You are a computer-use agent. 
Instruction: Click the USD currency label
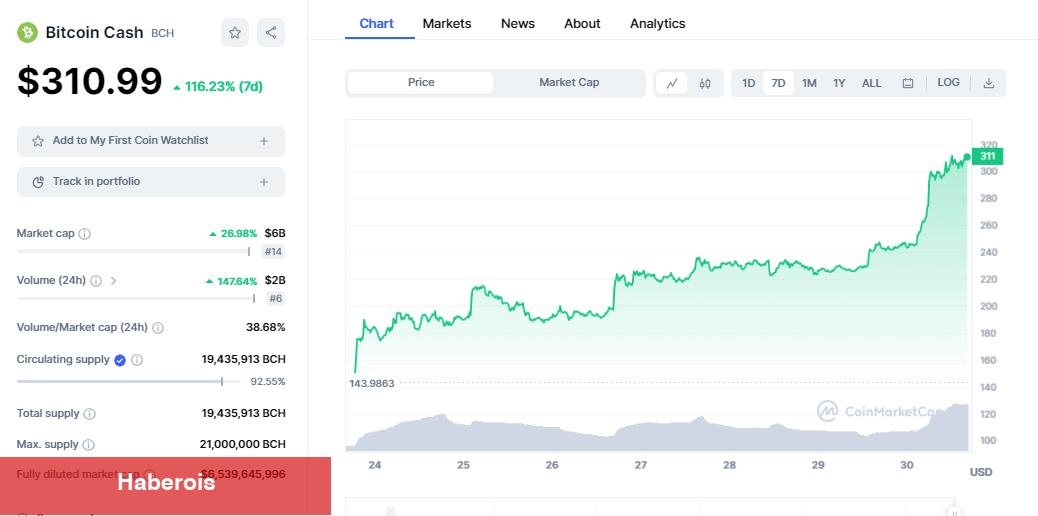point(981,472)
